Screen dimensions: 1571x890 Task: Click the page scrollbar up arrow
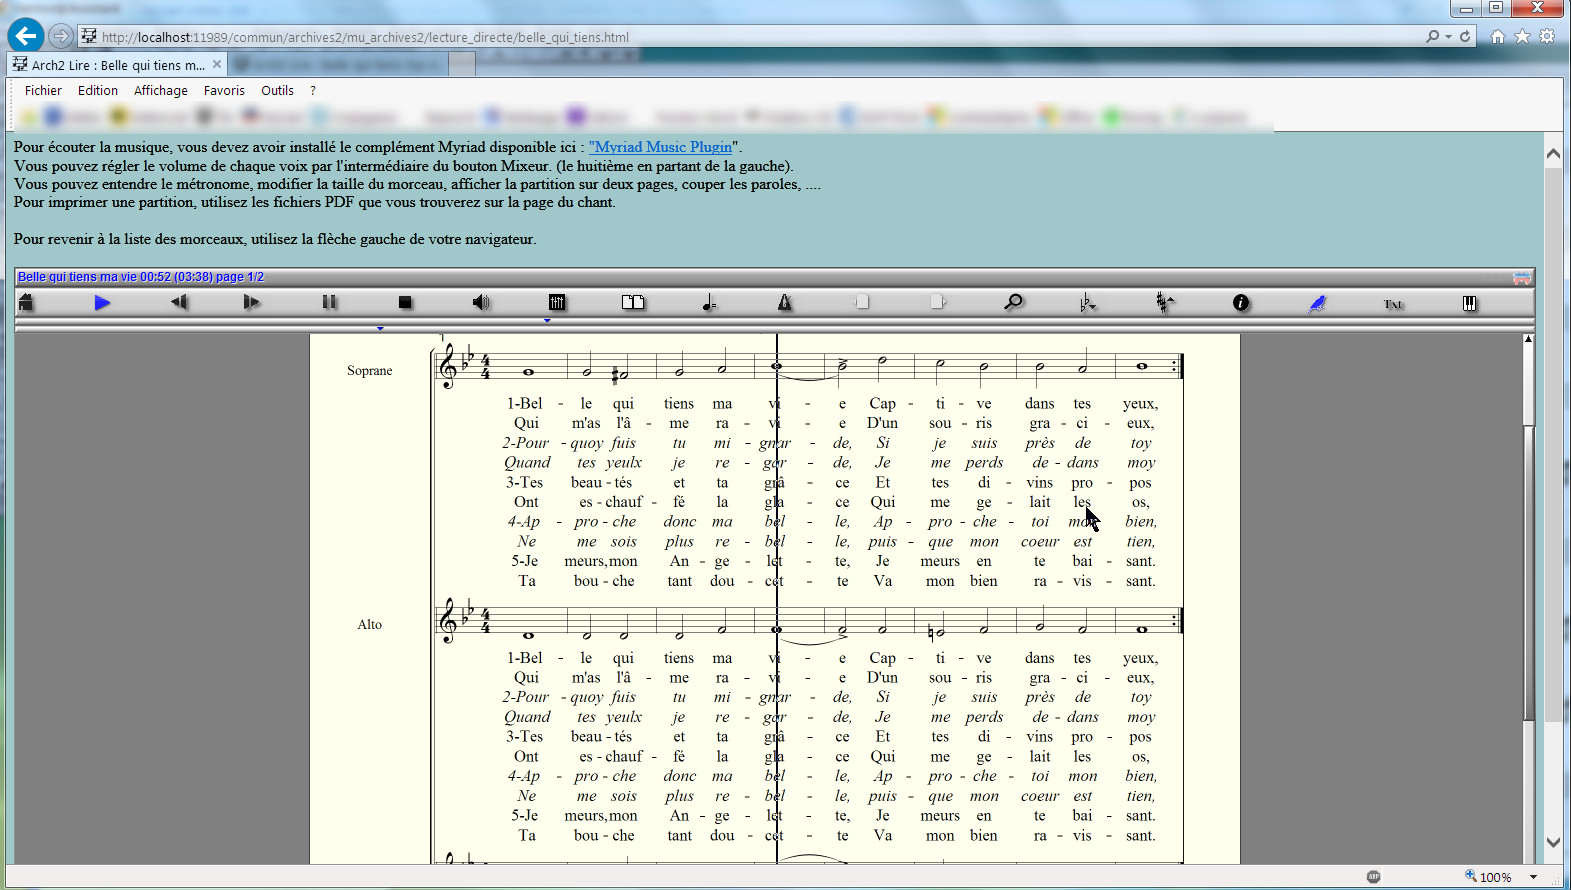pyautogui.click(x=1553, y=154)
